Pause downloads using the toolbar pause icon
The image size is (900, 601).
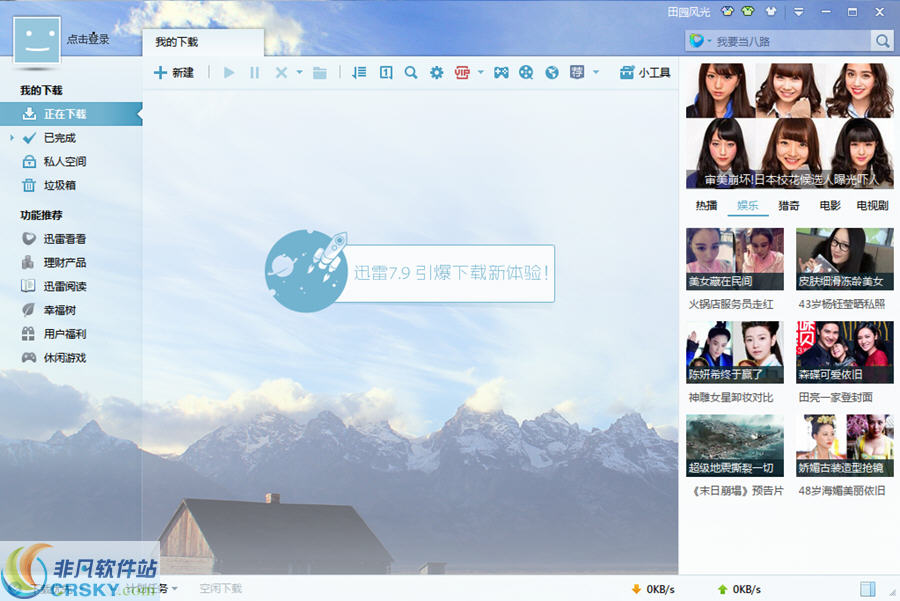[x=254, y=72]
